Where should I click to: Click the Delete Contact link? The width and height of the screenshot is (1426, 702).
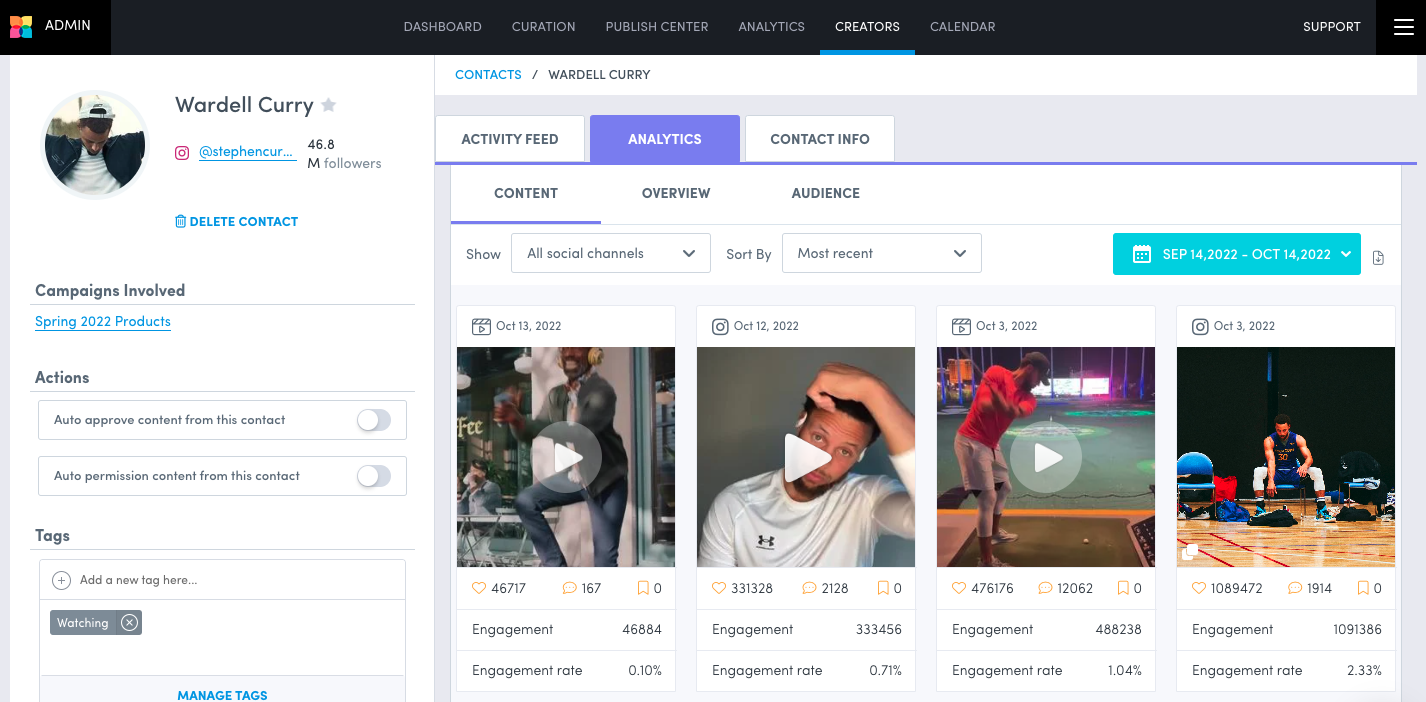pyautogui.click(x=236, y=222)
